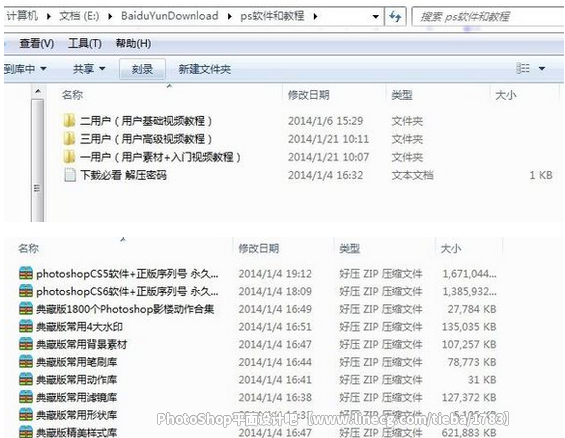Sort by 名称 in lower file list
The height and width of the screenshot is (438, 565).
coord(28,248)
